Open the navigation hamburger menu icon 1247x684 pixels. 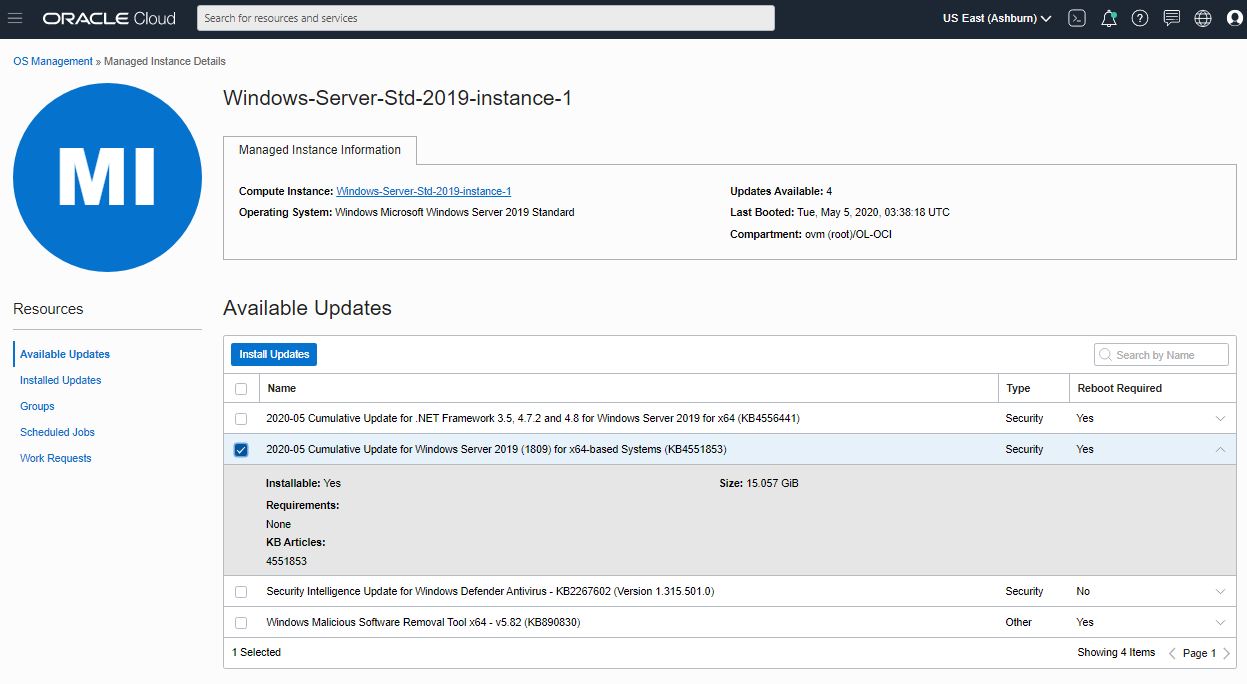pyautogui.click(x=15, y=17)
